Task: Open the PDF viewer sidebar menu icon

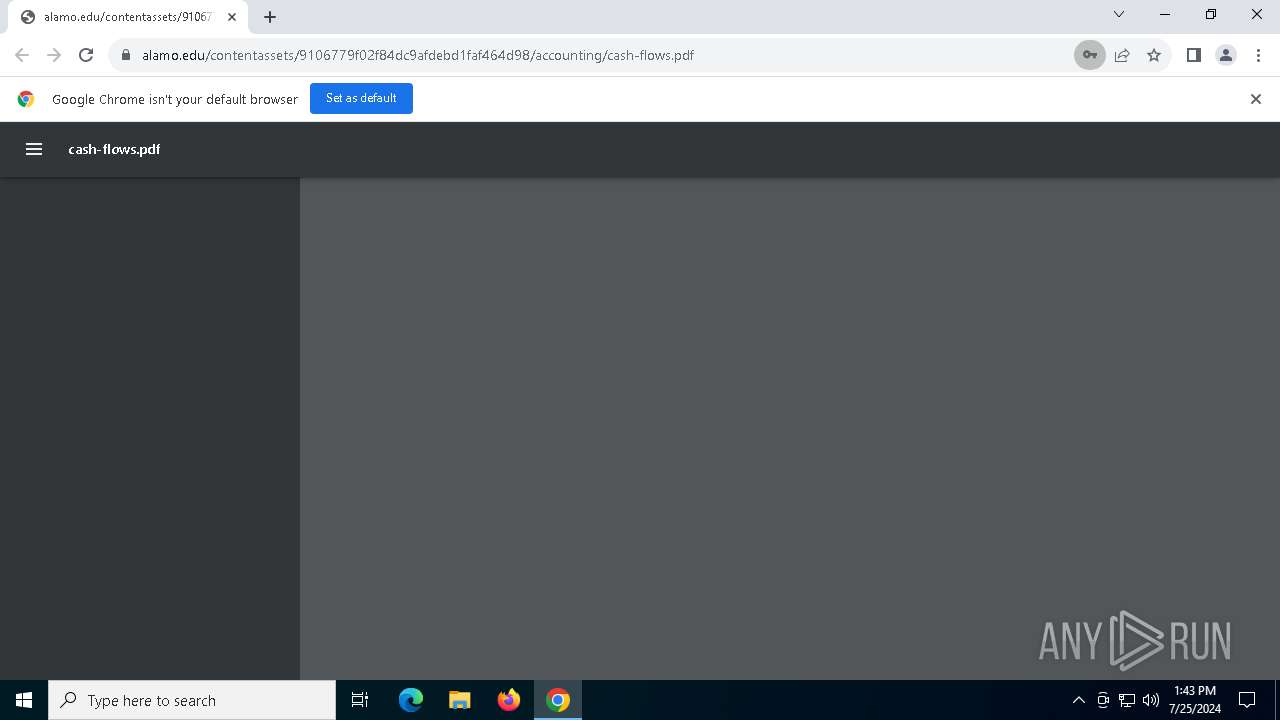Action: 34,149
